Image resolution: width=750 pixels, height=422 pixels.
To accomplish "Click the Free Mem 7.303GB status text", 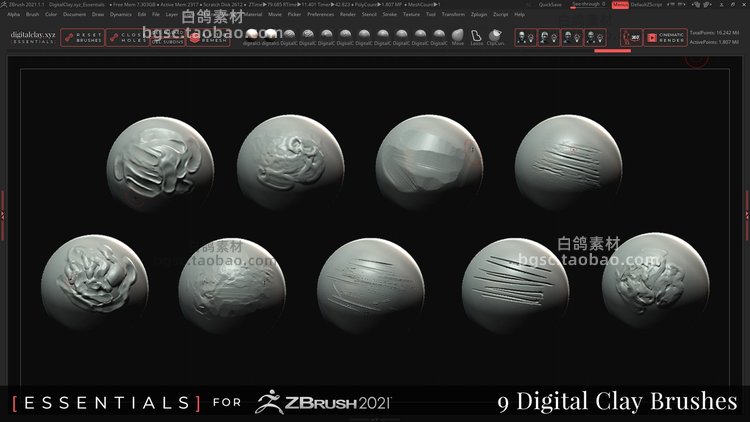I will 134,5.
